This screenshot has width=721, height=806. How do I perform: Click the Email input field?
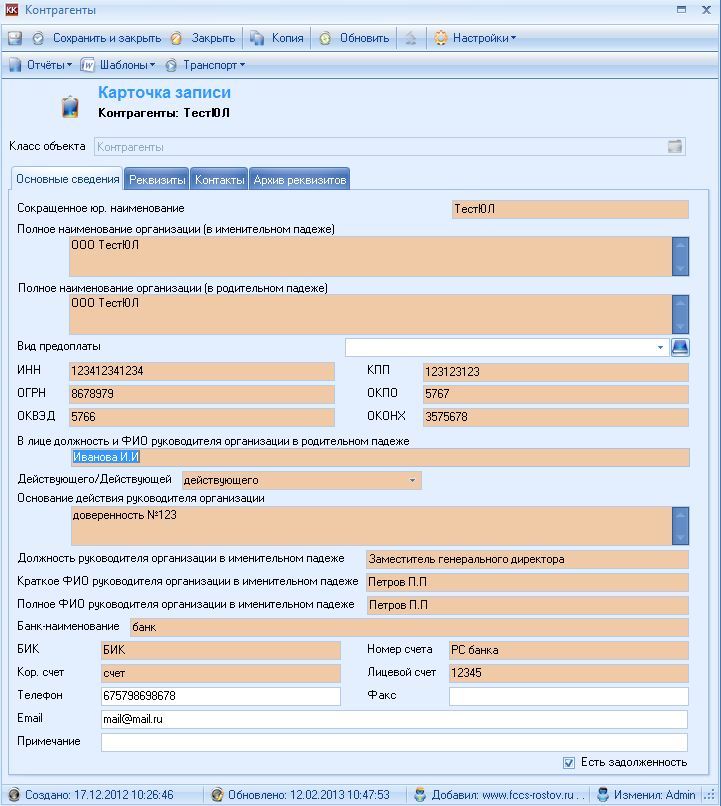tap(394, 720)
